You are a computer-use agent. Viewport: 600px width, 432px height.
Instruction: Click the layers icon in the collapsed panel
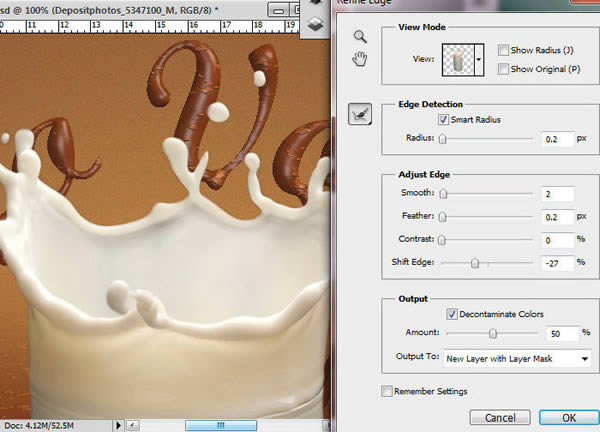315,24
